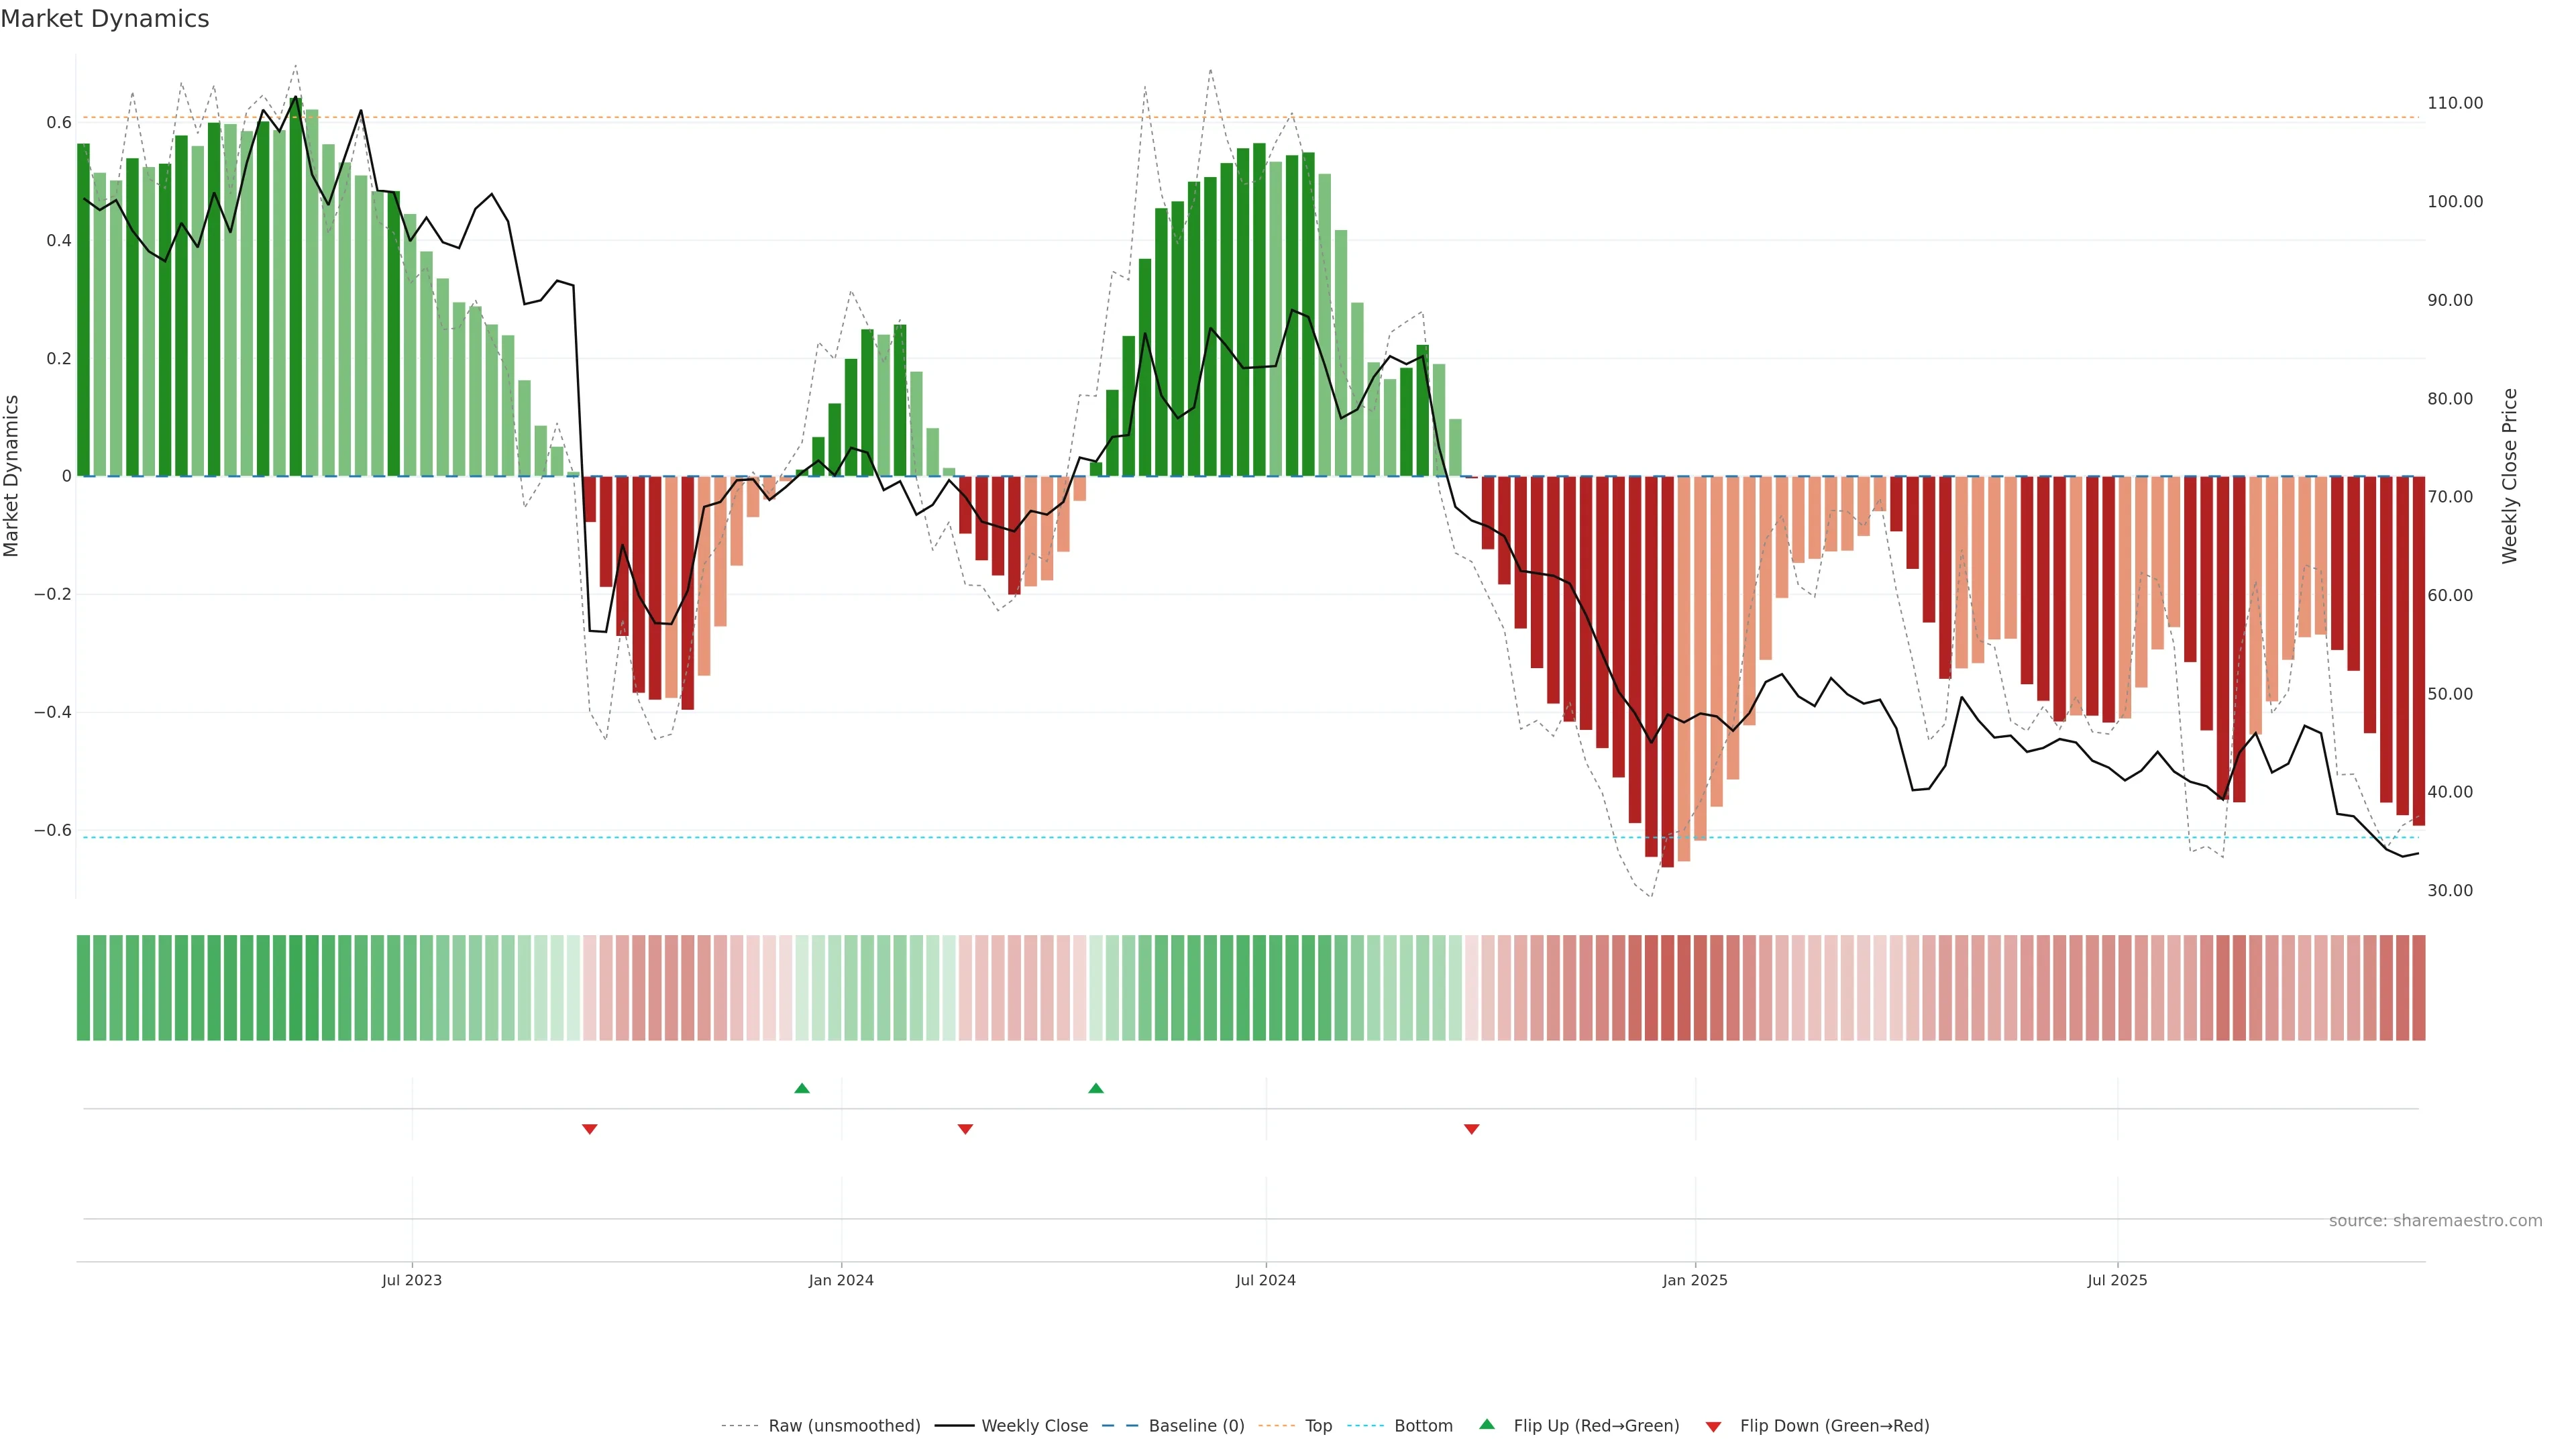Toggle the Bottom legend entry
Viewport: 2576px width, 1449px height.
[x=1423, y=1426]
